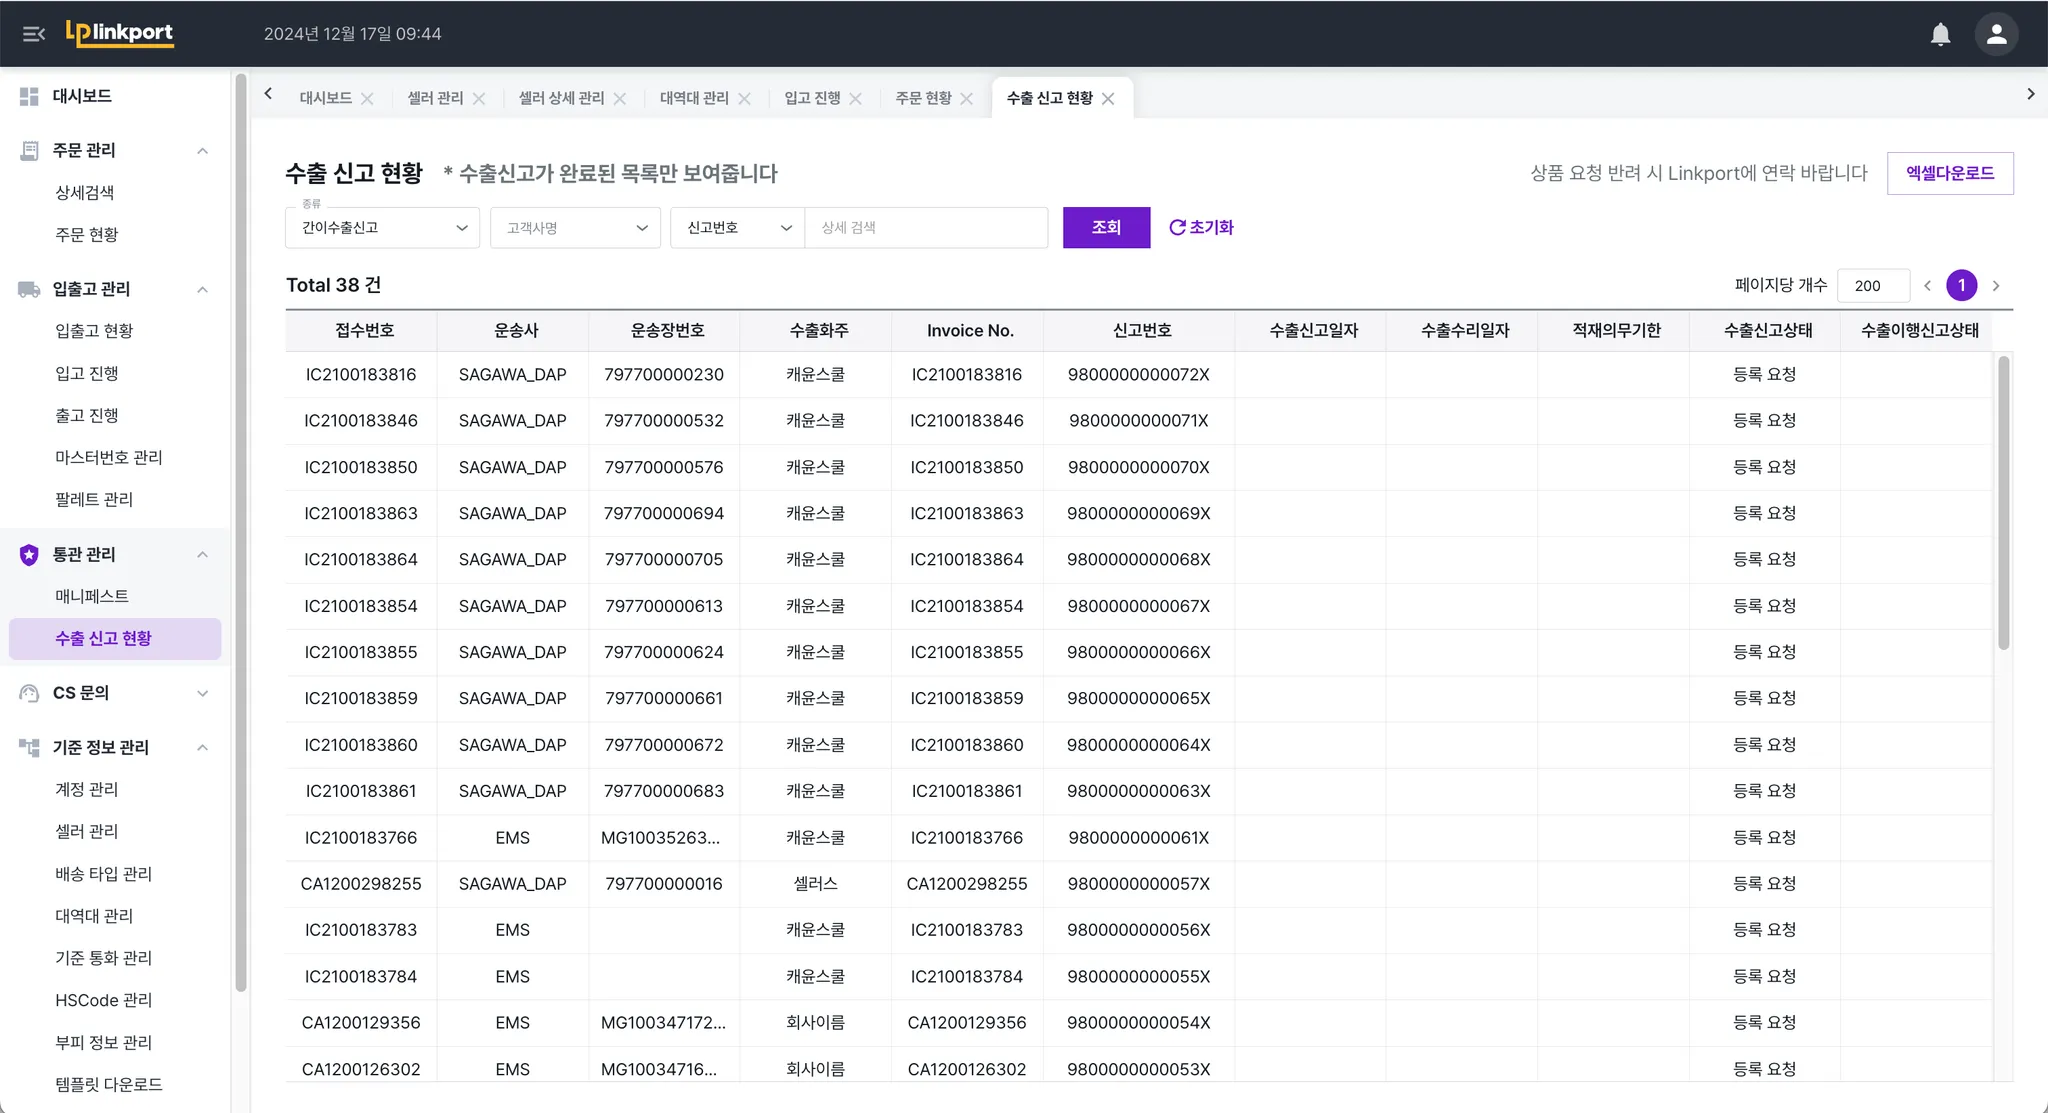The width and height of the screenshot is (2048, 1113).
Task: Open the 간이수출신고 type dropdown
Action: (382, 228)
